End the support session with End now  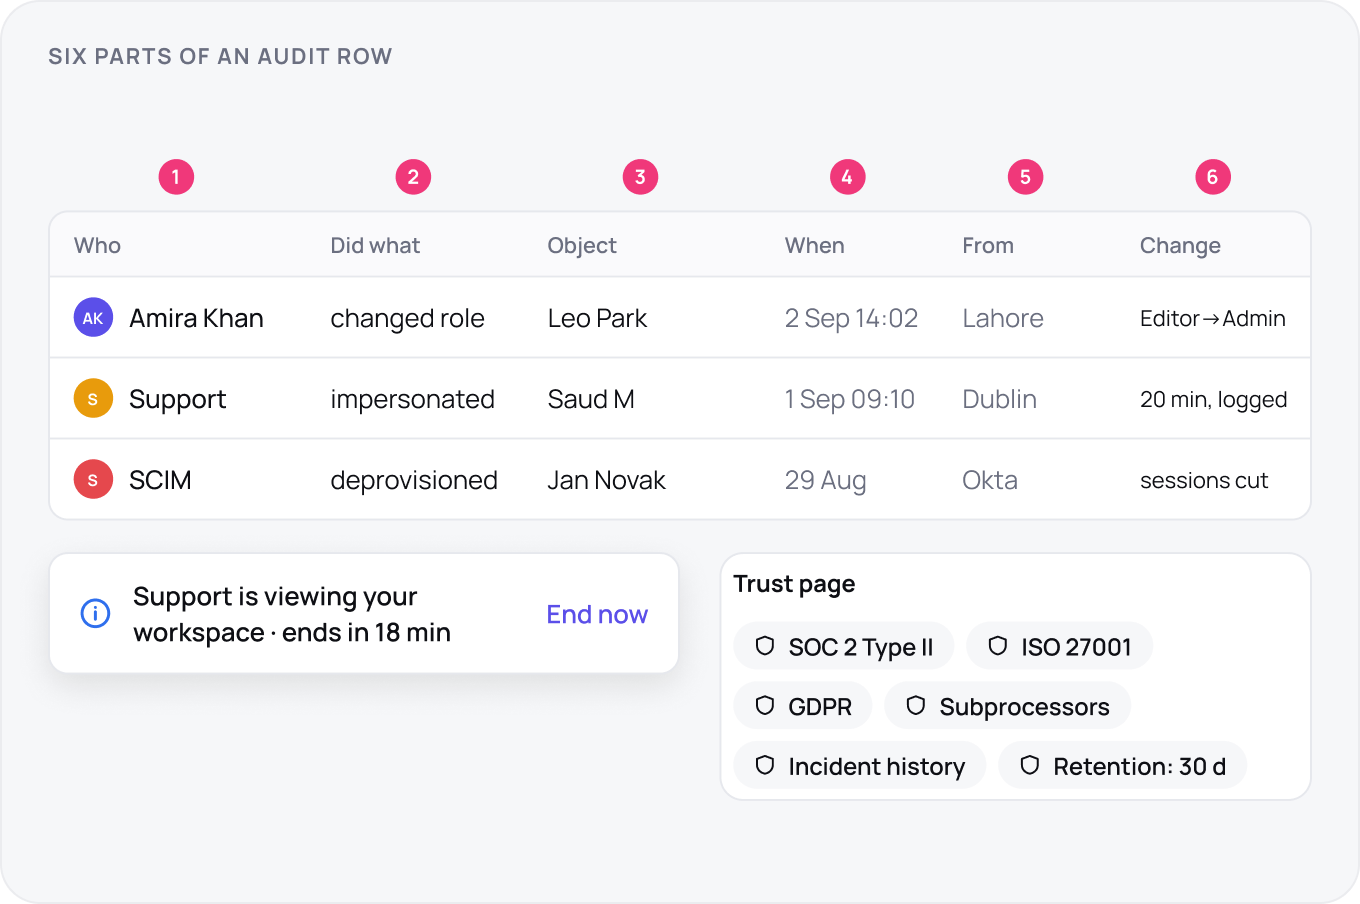597,614
